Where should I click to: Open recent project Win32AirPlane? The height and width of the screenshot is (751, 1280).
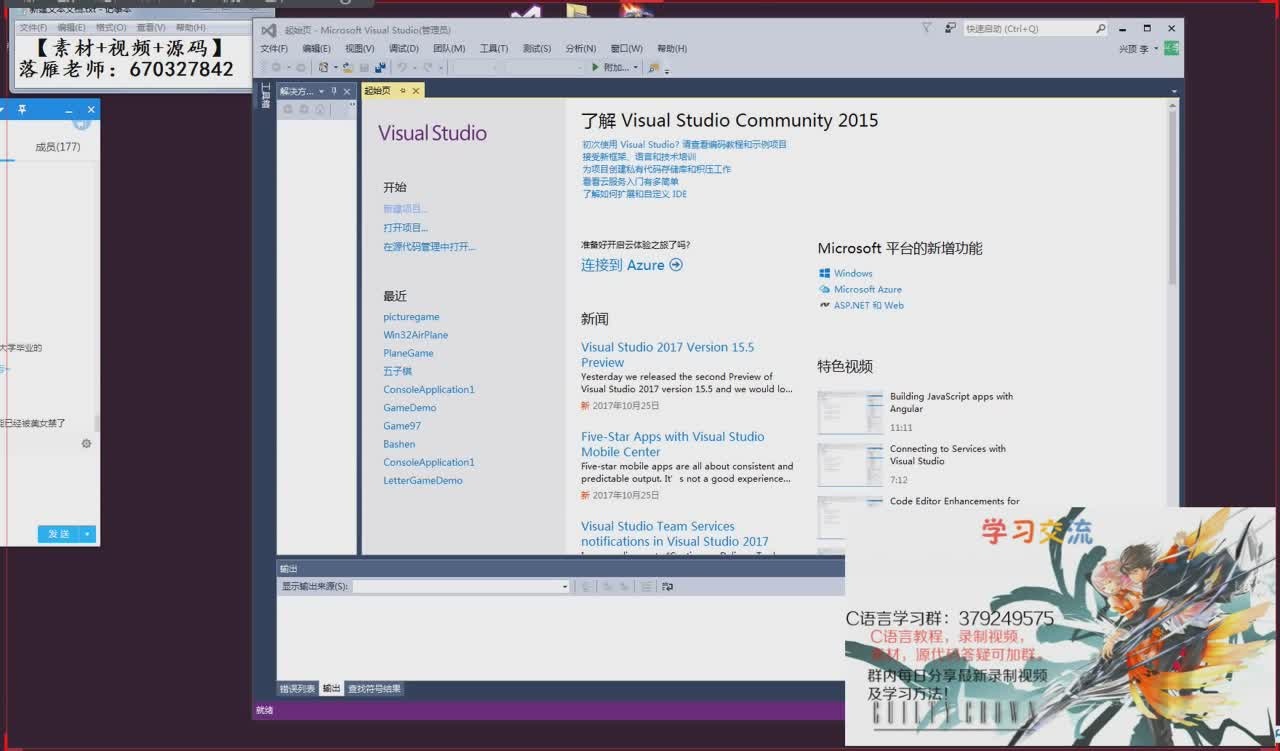tap(416, 335)
